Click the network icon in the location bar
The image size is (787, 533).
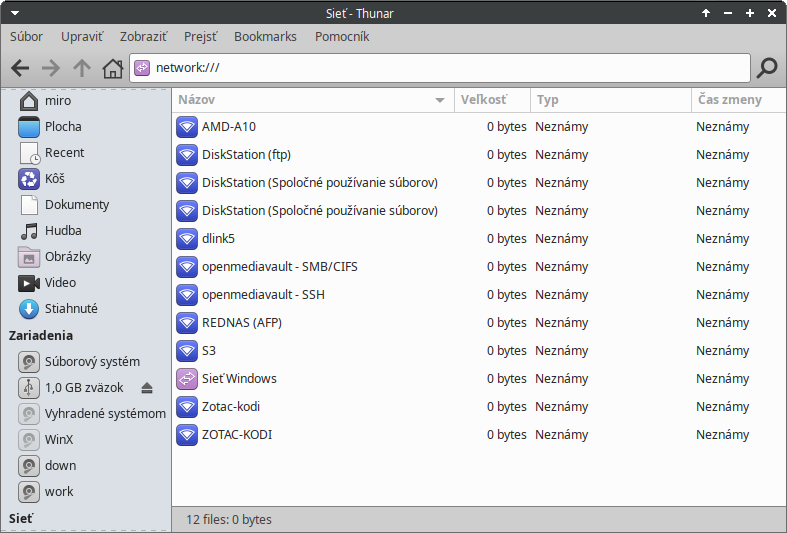click(x=142, y=68)
